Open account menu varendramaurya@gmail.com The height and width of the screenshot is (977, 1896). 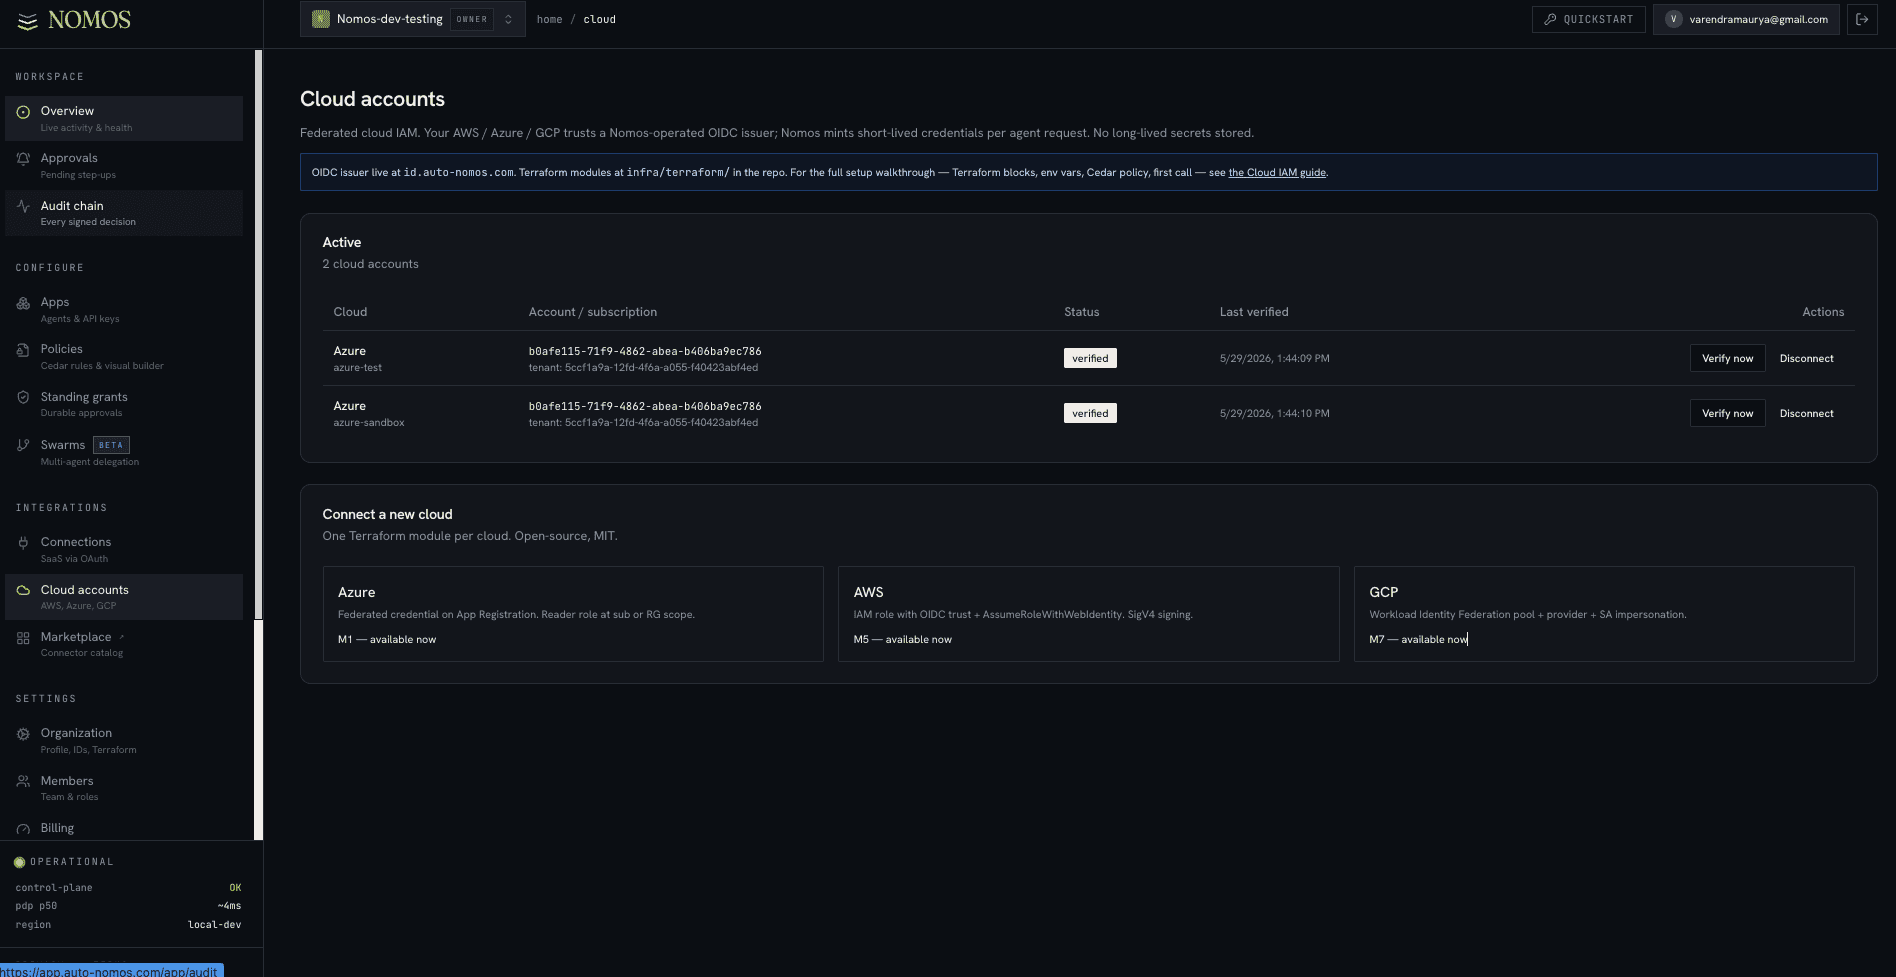[x=1746, y=19]
